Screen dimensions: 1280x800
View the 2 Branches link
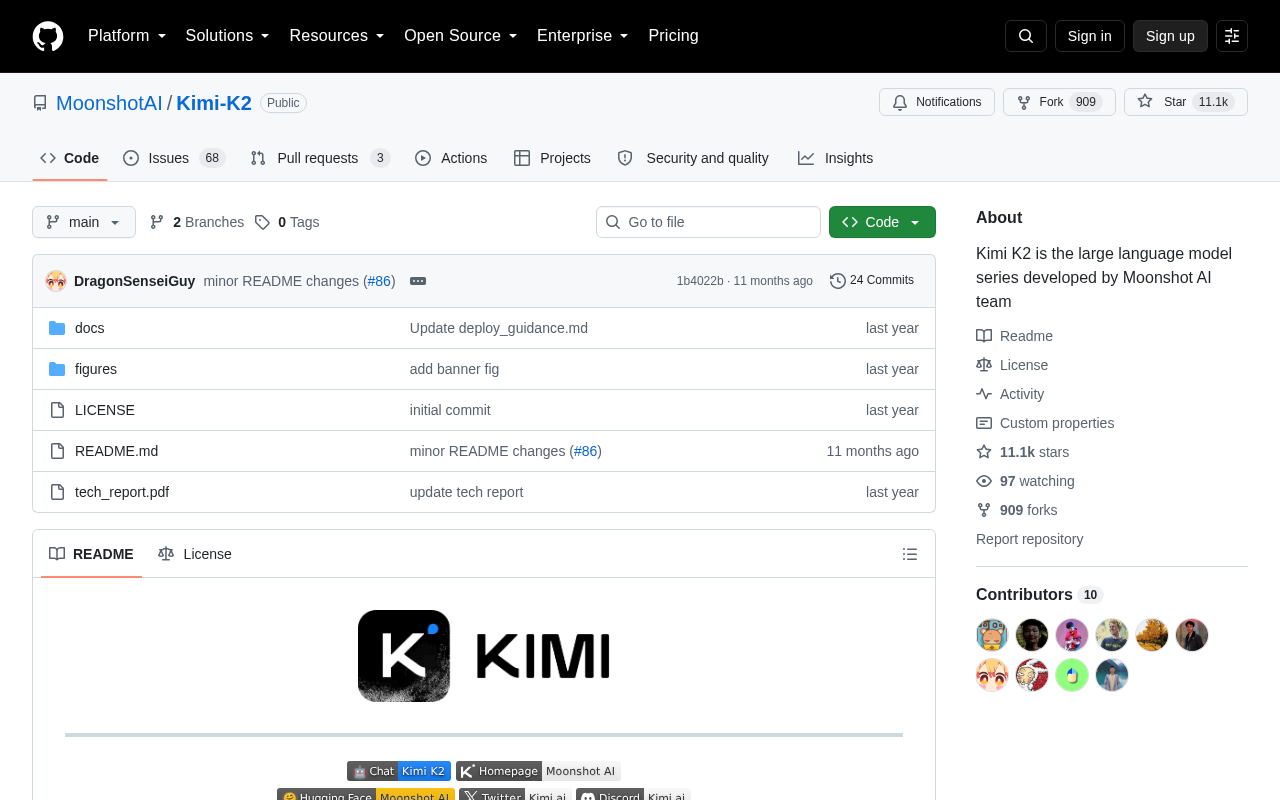coord(197,222)
